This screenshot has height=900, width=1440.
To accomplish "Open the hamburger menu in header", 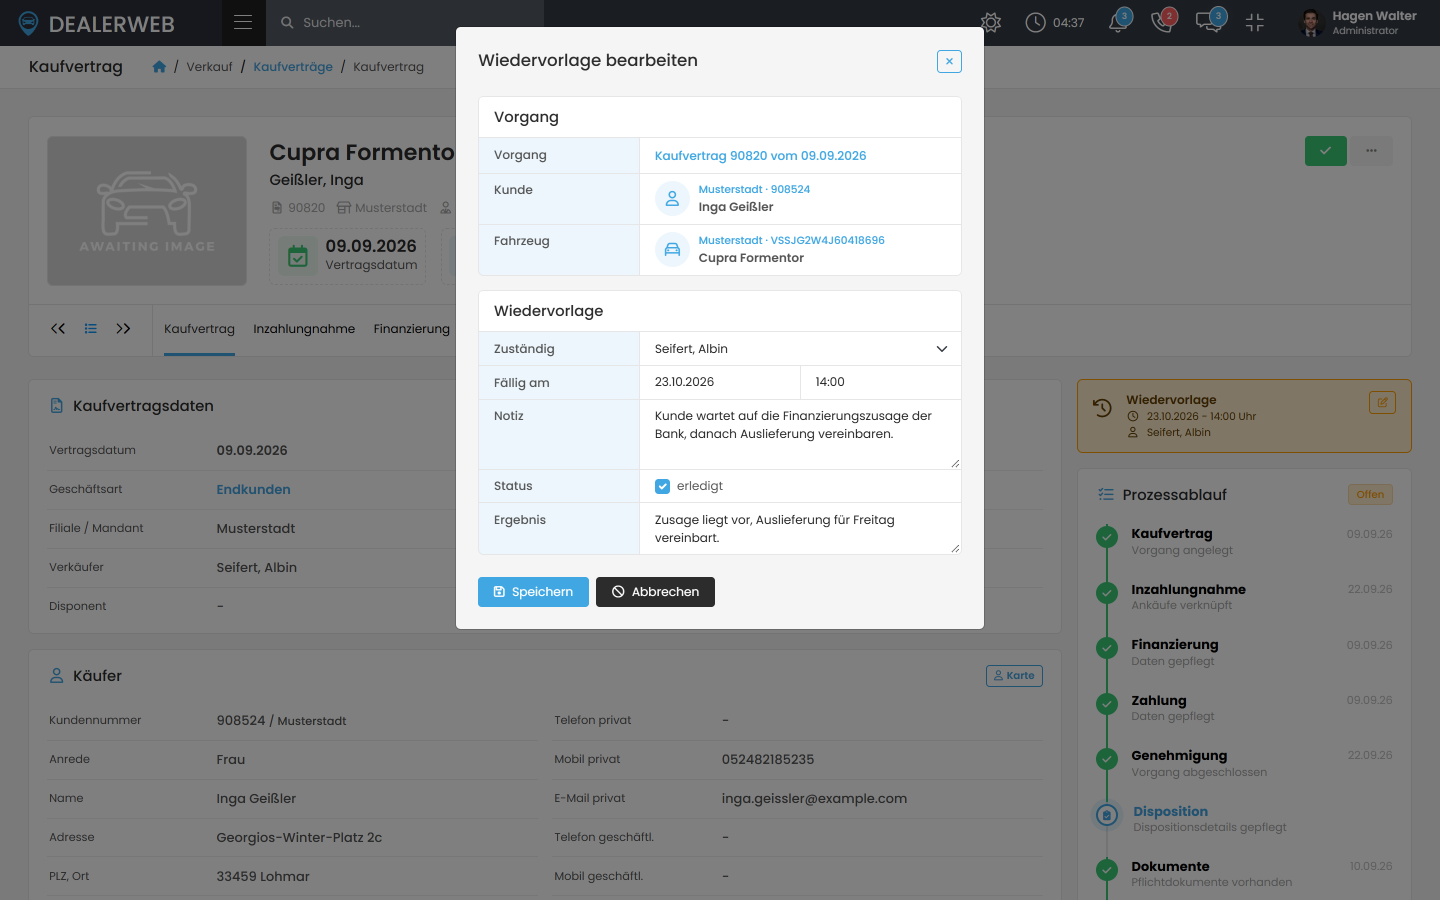I will tap(243, 22).
